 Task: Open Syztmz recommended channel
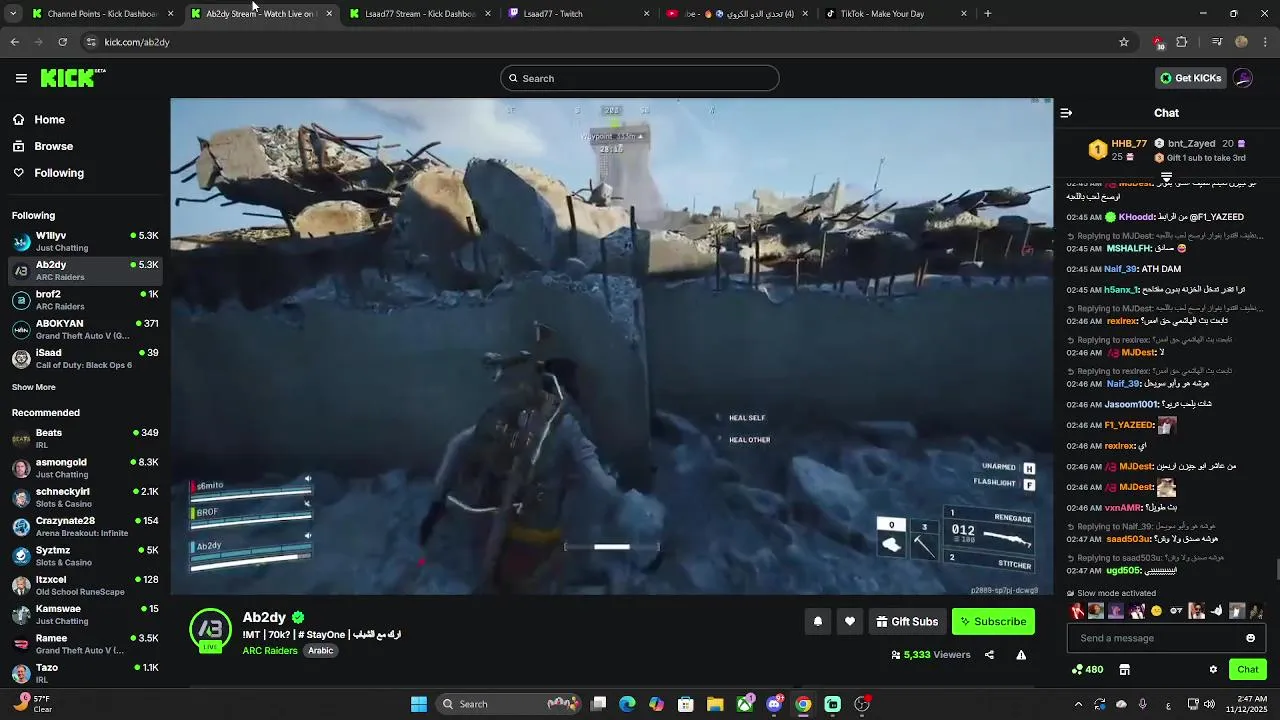[85, 556]
